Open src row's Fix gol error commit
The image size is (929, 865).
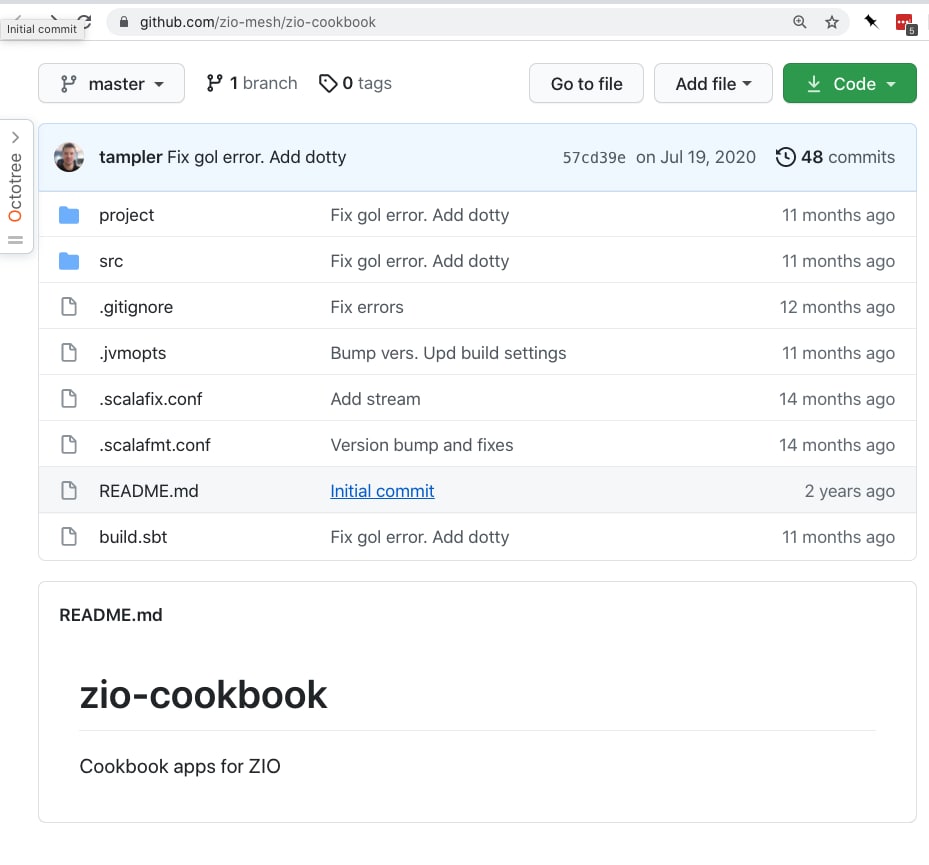(x=419, y=261)
